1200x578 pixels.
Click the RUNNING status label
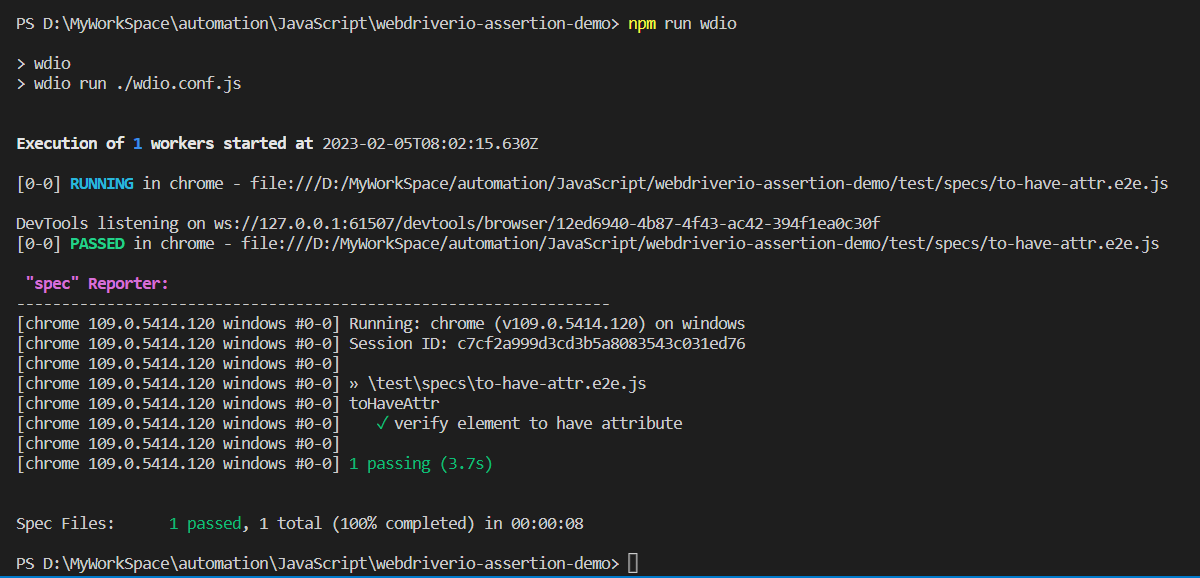click(x=102, y=184)
